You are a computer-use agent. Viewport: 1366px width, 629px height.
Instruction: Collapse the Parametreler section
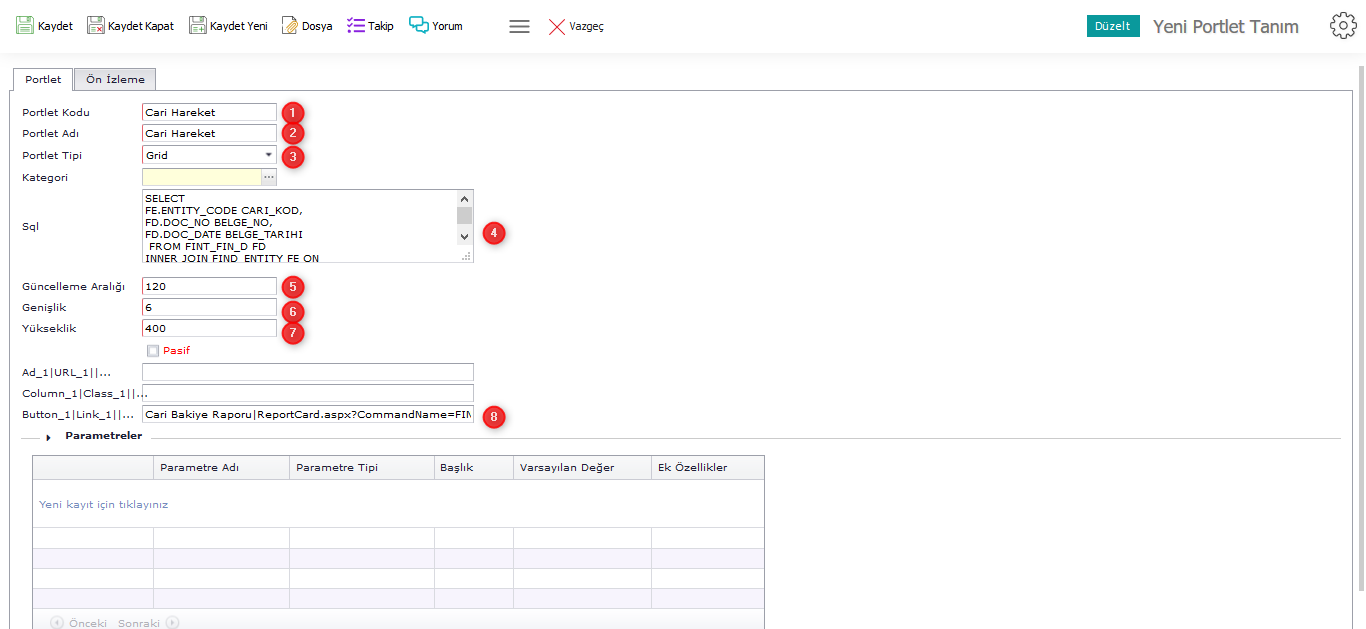point(48,437)
